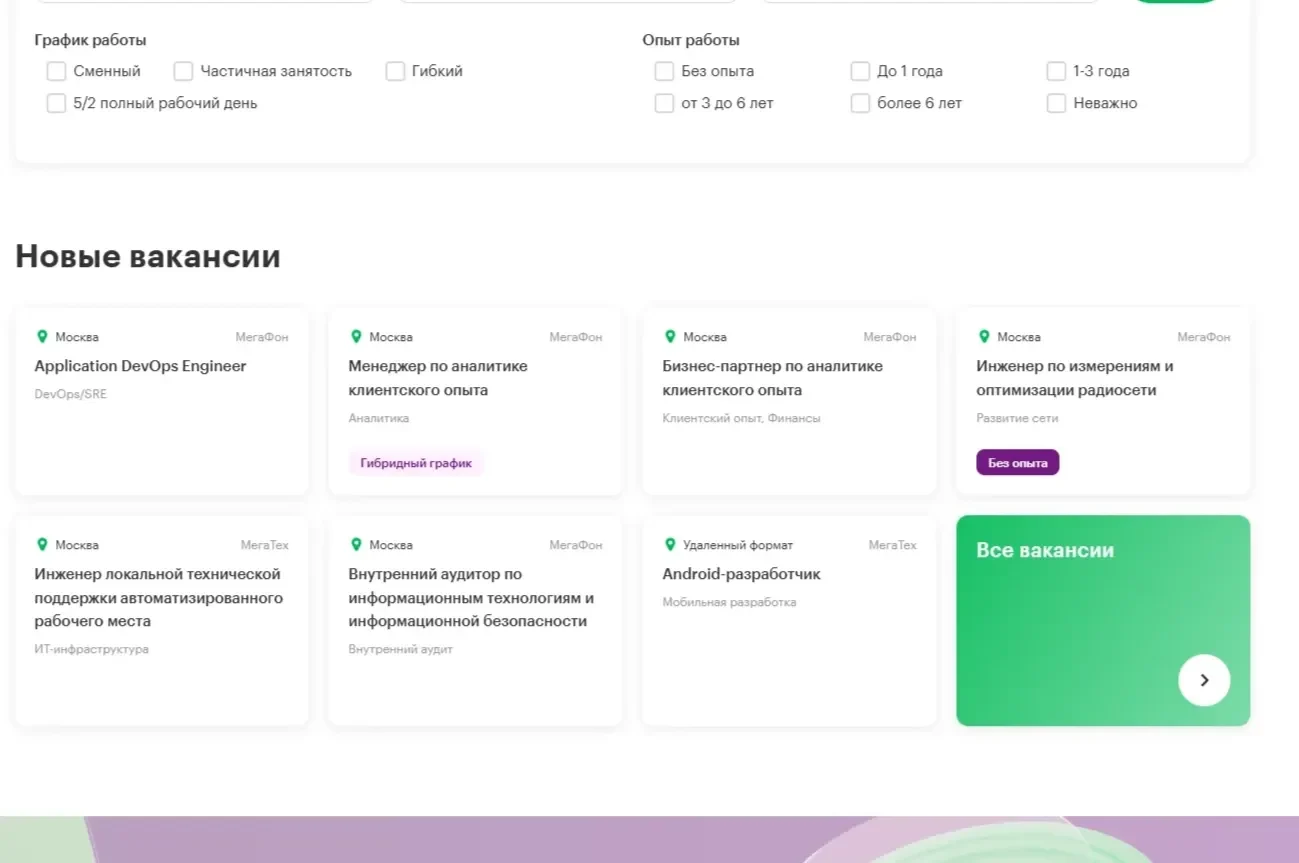The width and height of the screenshot is (1299, 863).
Task: Click the Аналитика category text
Action: (379, 418)
